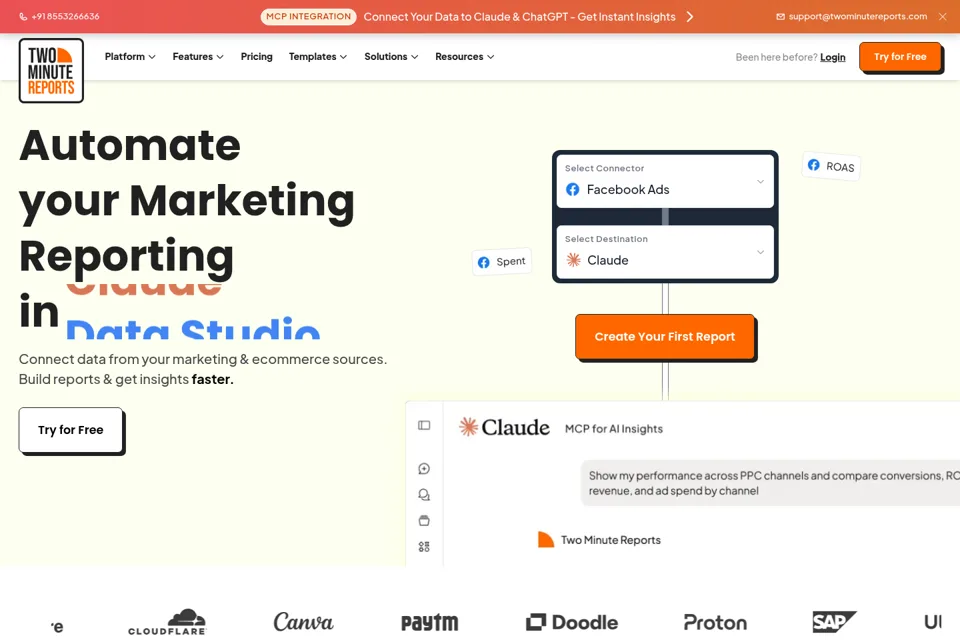The image size is (960, 640).
Task: Open the Select Connector dropdown
Action: coord(665,181)
